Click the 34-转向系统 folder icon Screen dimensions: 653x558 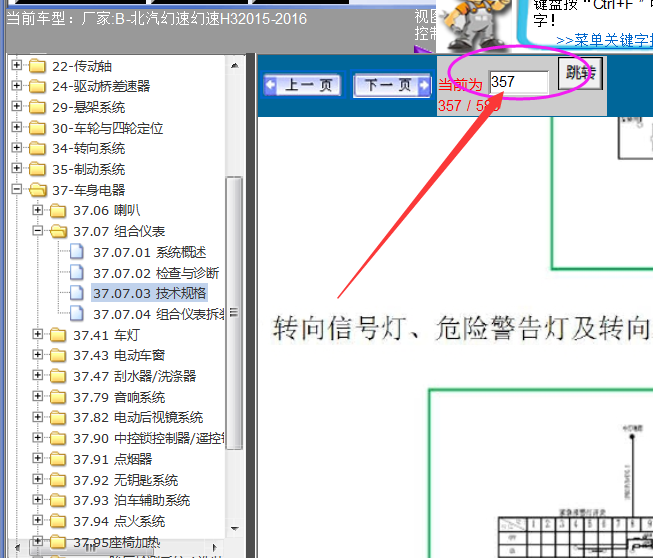(37, 148)
